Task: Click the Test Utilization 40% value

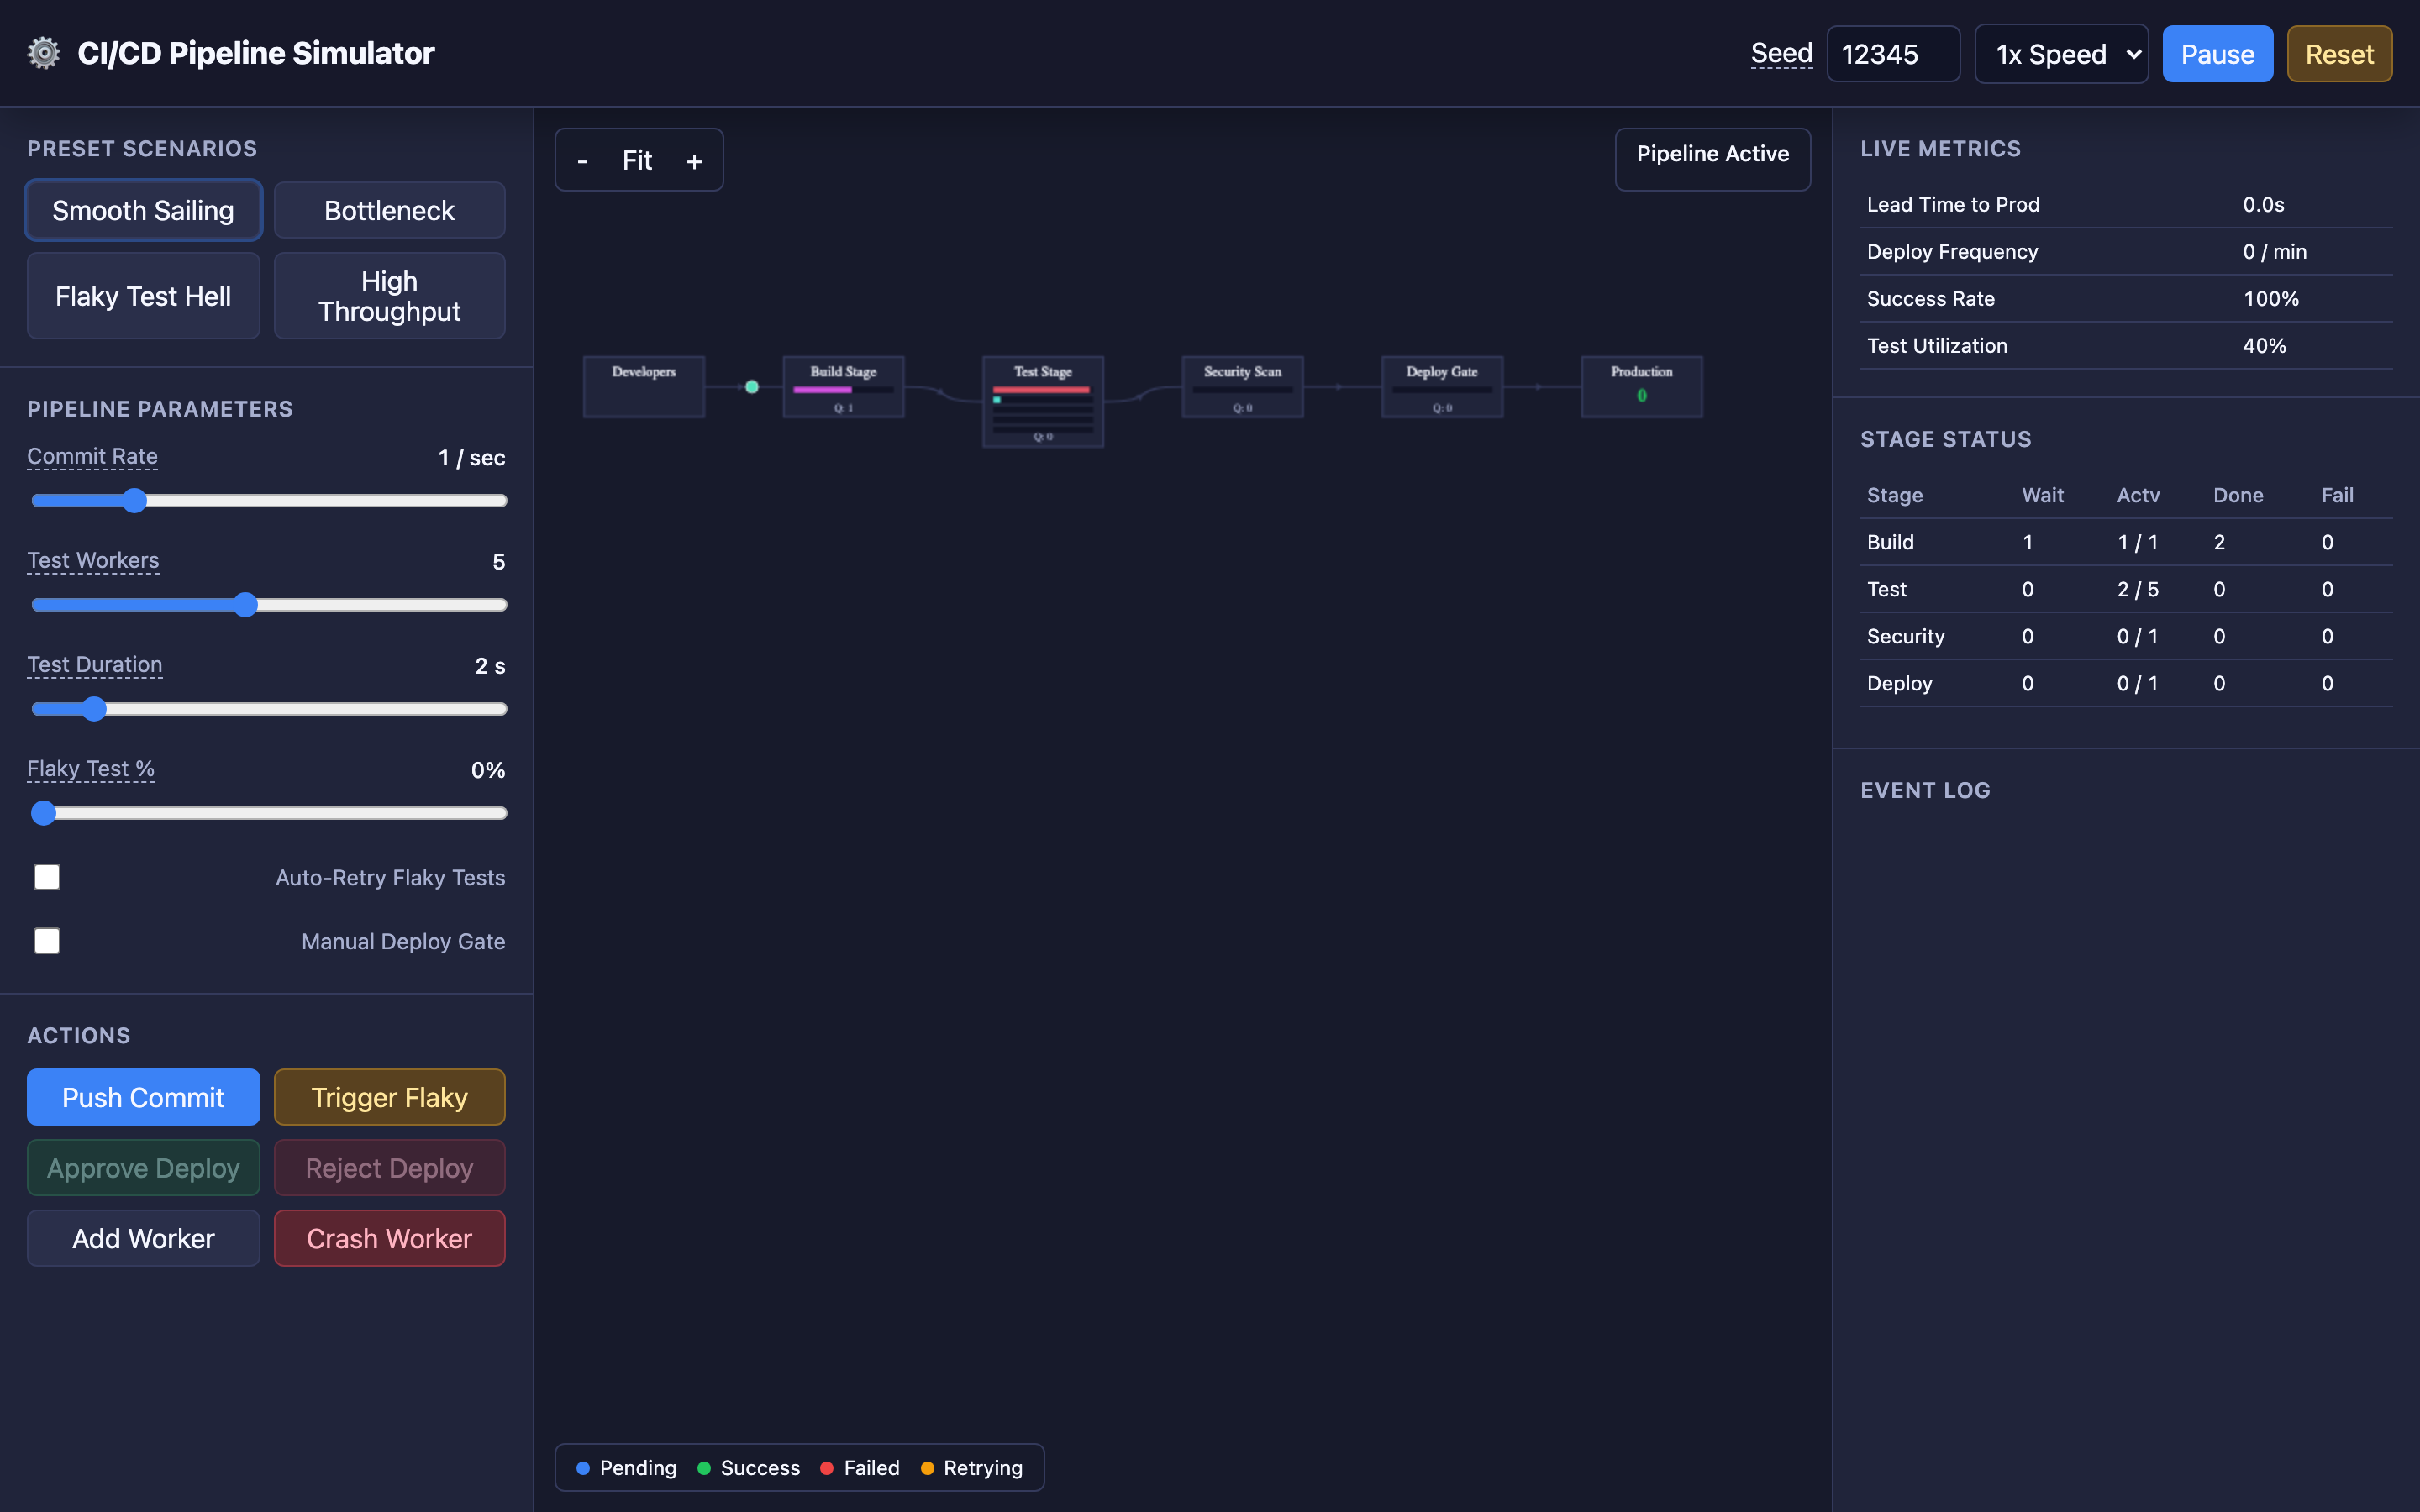Action: (x=2264, y=346)
